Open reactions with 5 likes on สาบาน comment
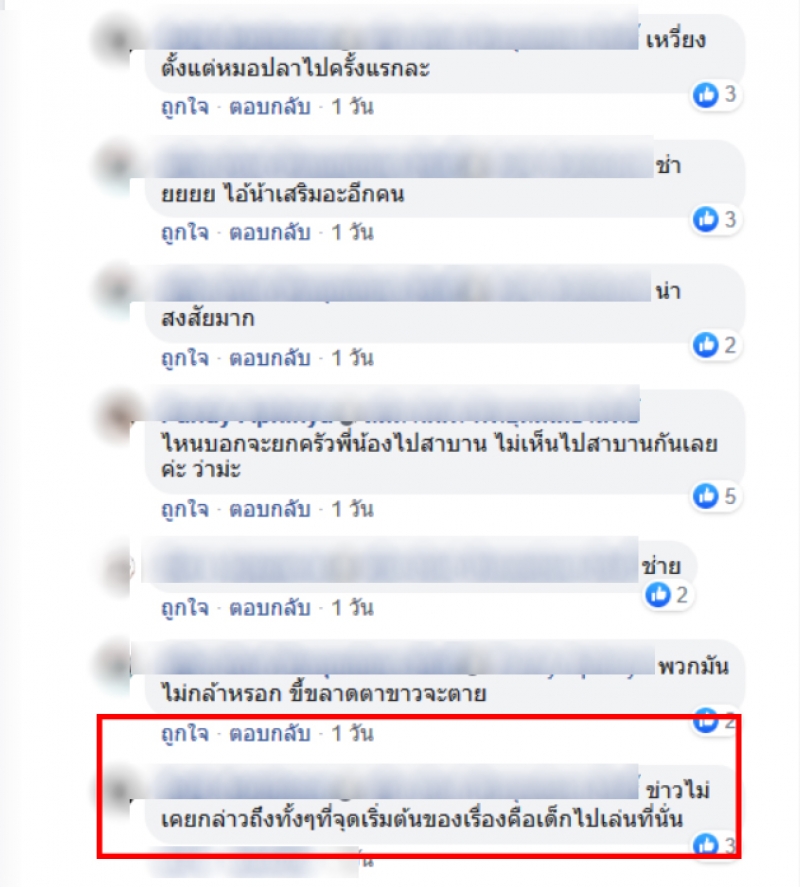This screenshot has width=800, height=887. [716, 496]
